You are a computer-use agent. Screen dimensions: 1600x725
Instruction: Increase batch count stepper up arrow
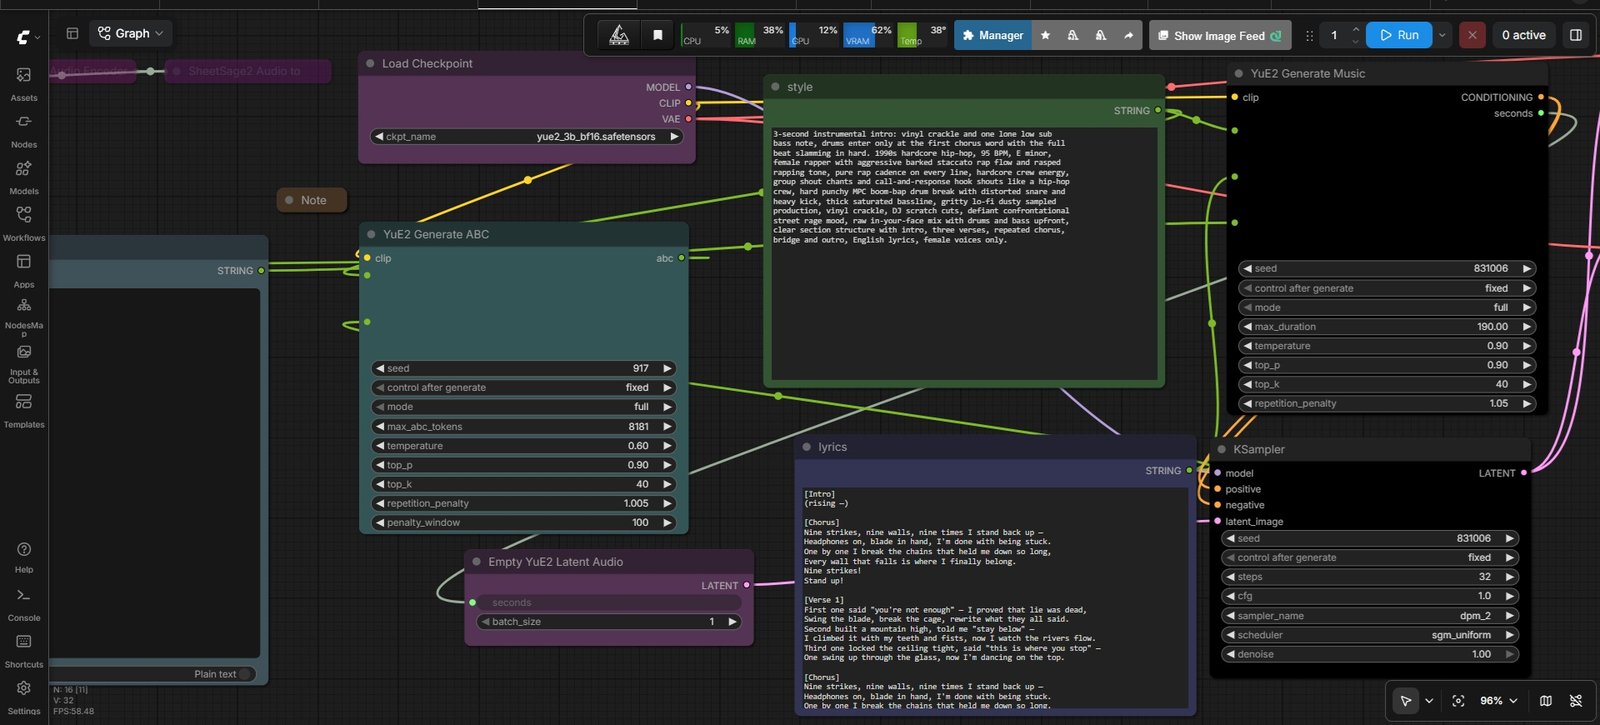point(1356,29)
